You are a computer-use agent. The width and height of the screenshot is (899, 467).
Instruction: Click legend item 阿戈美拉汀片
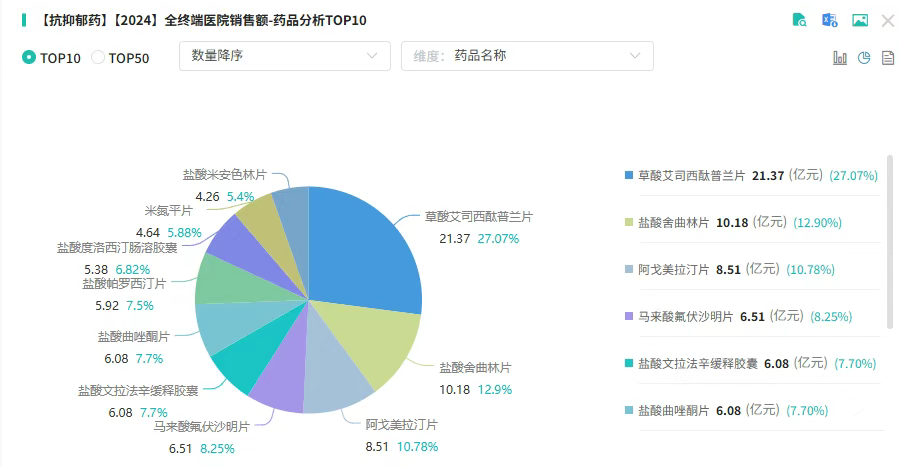(x=729, y=269)
